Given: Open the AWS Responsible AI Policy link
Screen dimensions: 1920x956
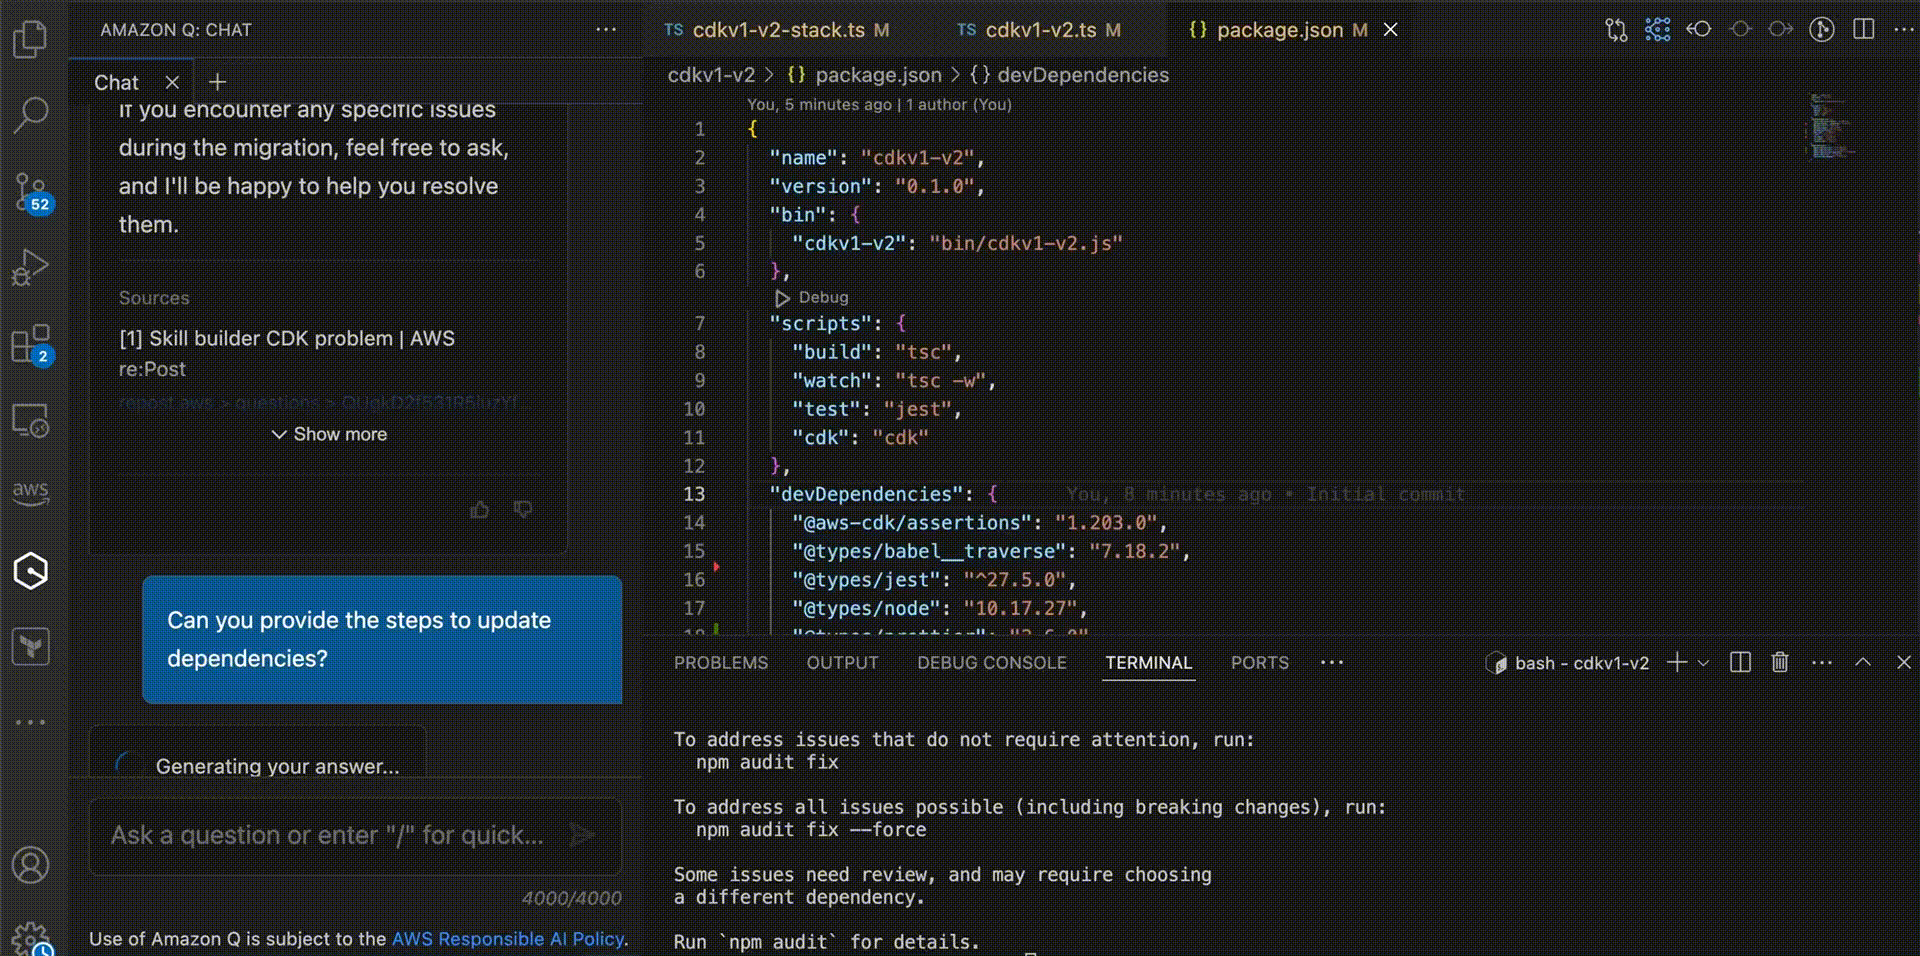Looking at the screenshot, I should click(509, 939).
